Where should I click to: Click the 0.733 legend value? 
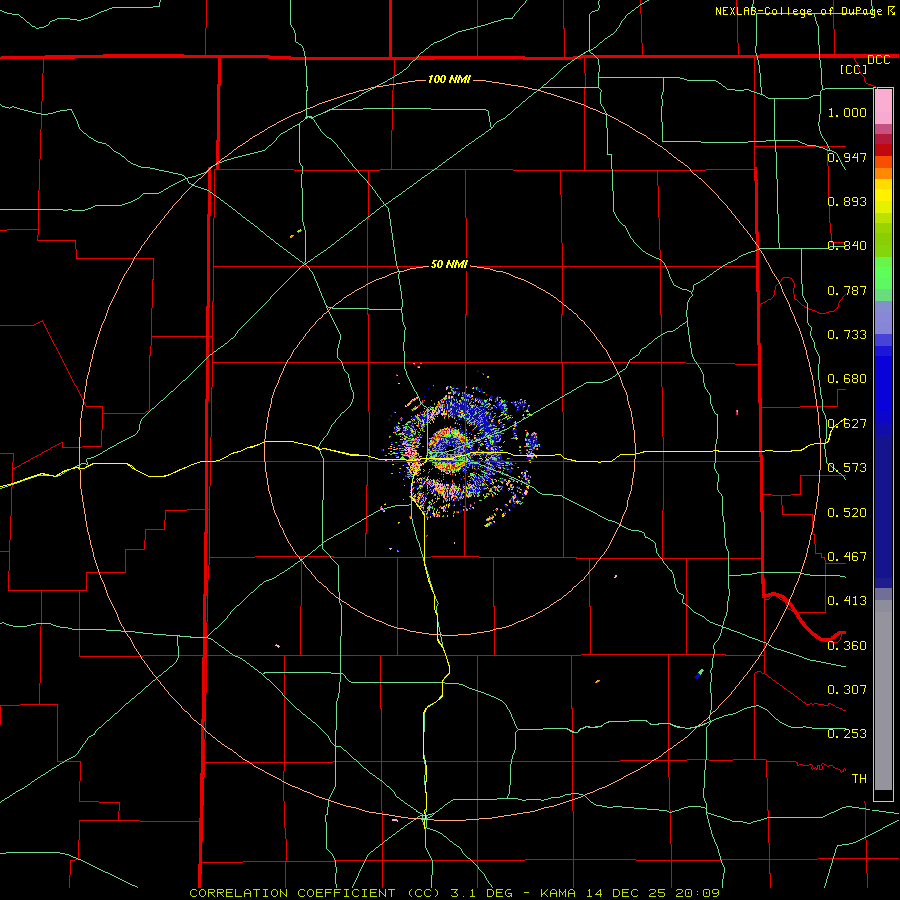[x=847, y=335]
